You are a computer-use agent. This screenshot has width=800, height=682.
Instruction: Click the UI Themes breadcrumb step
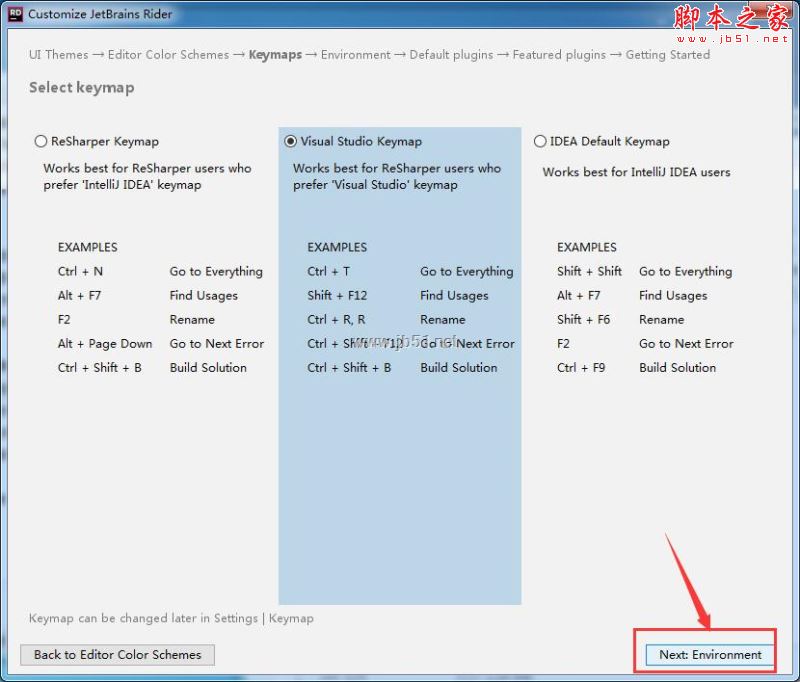point(59,55)
